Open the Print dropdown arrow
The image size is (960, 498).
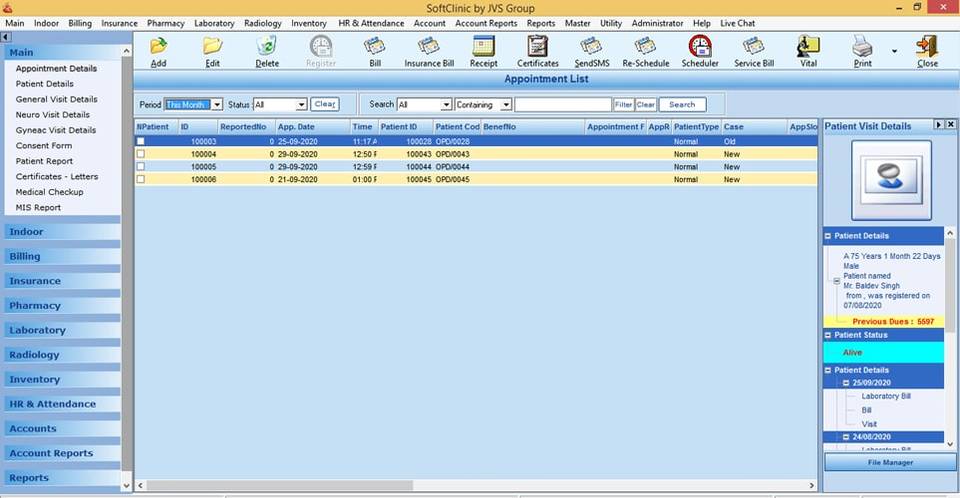[894, 51]
